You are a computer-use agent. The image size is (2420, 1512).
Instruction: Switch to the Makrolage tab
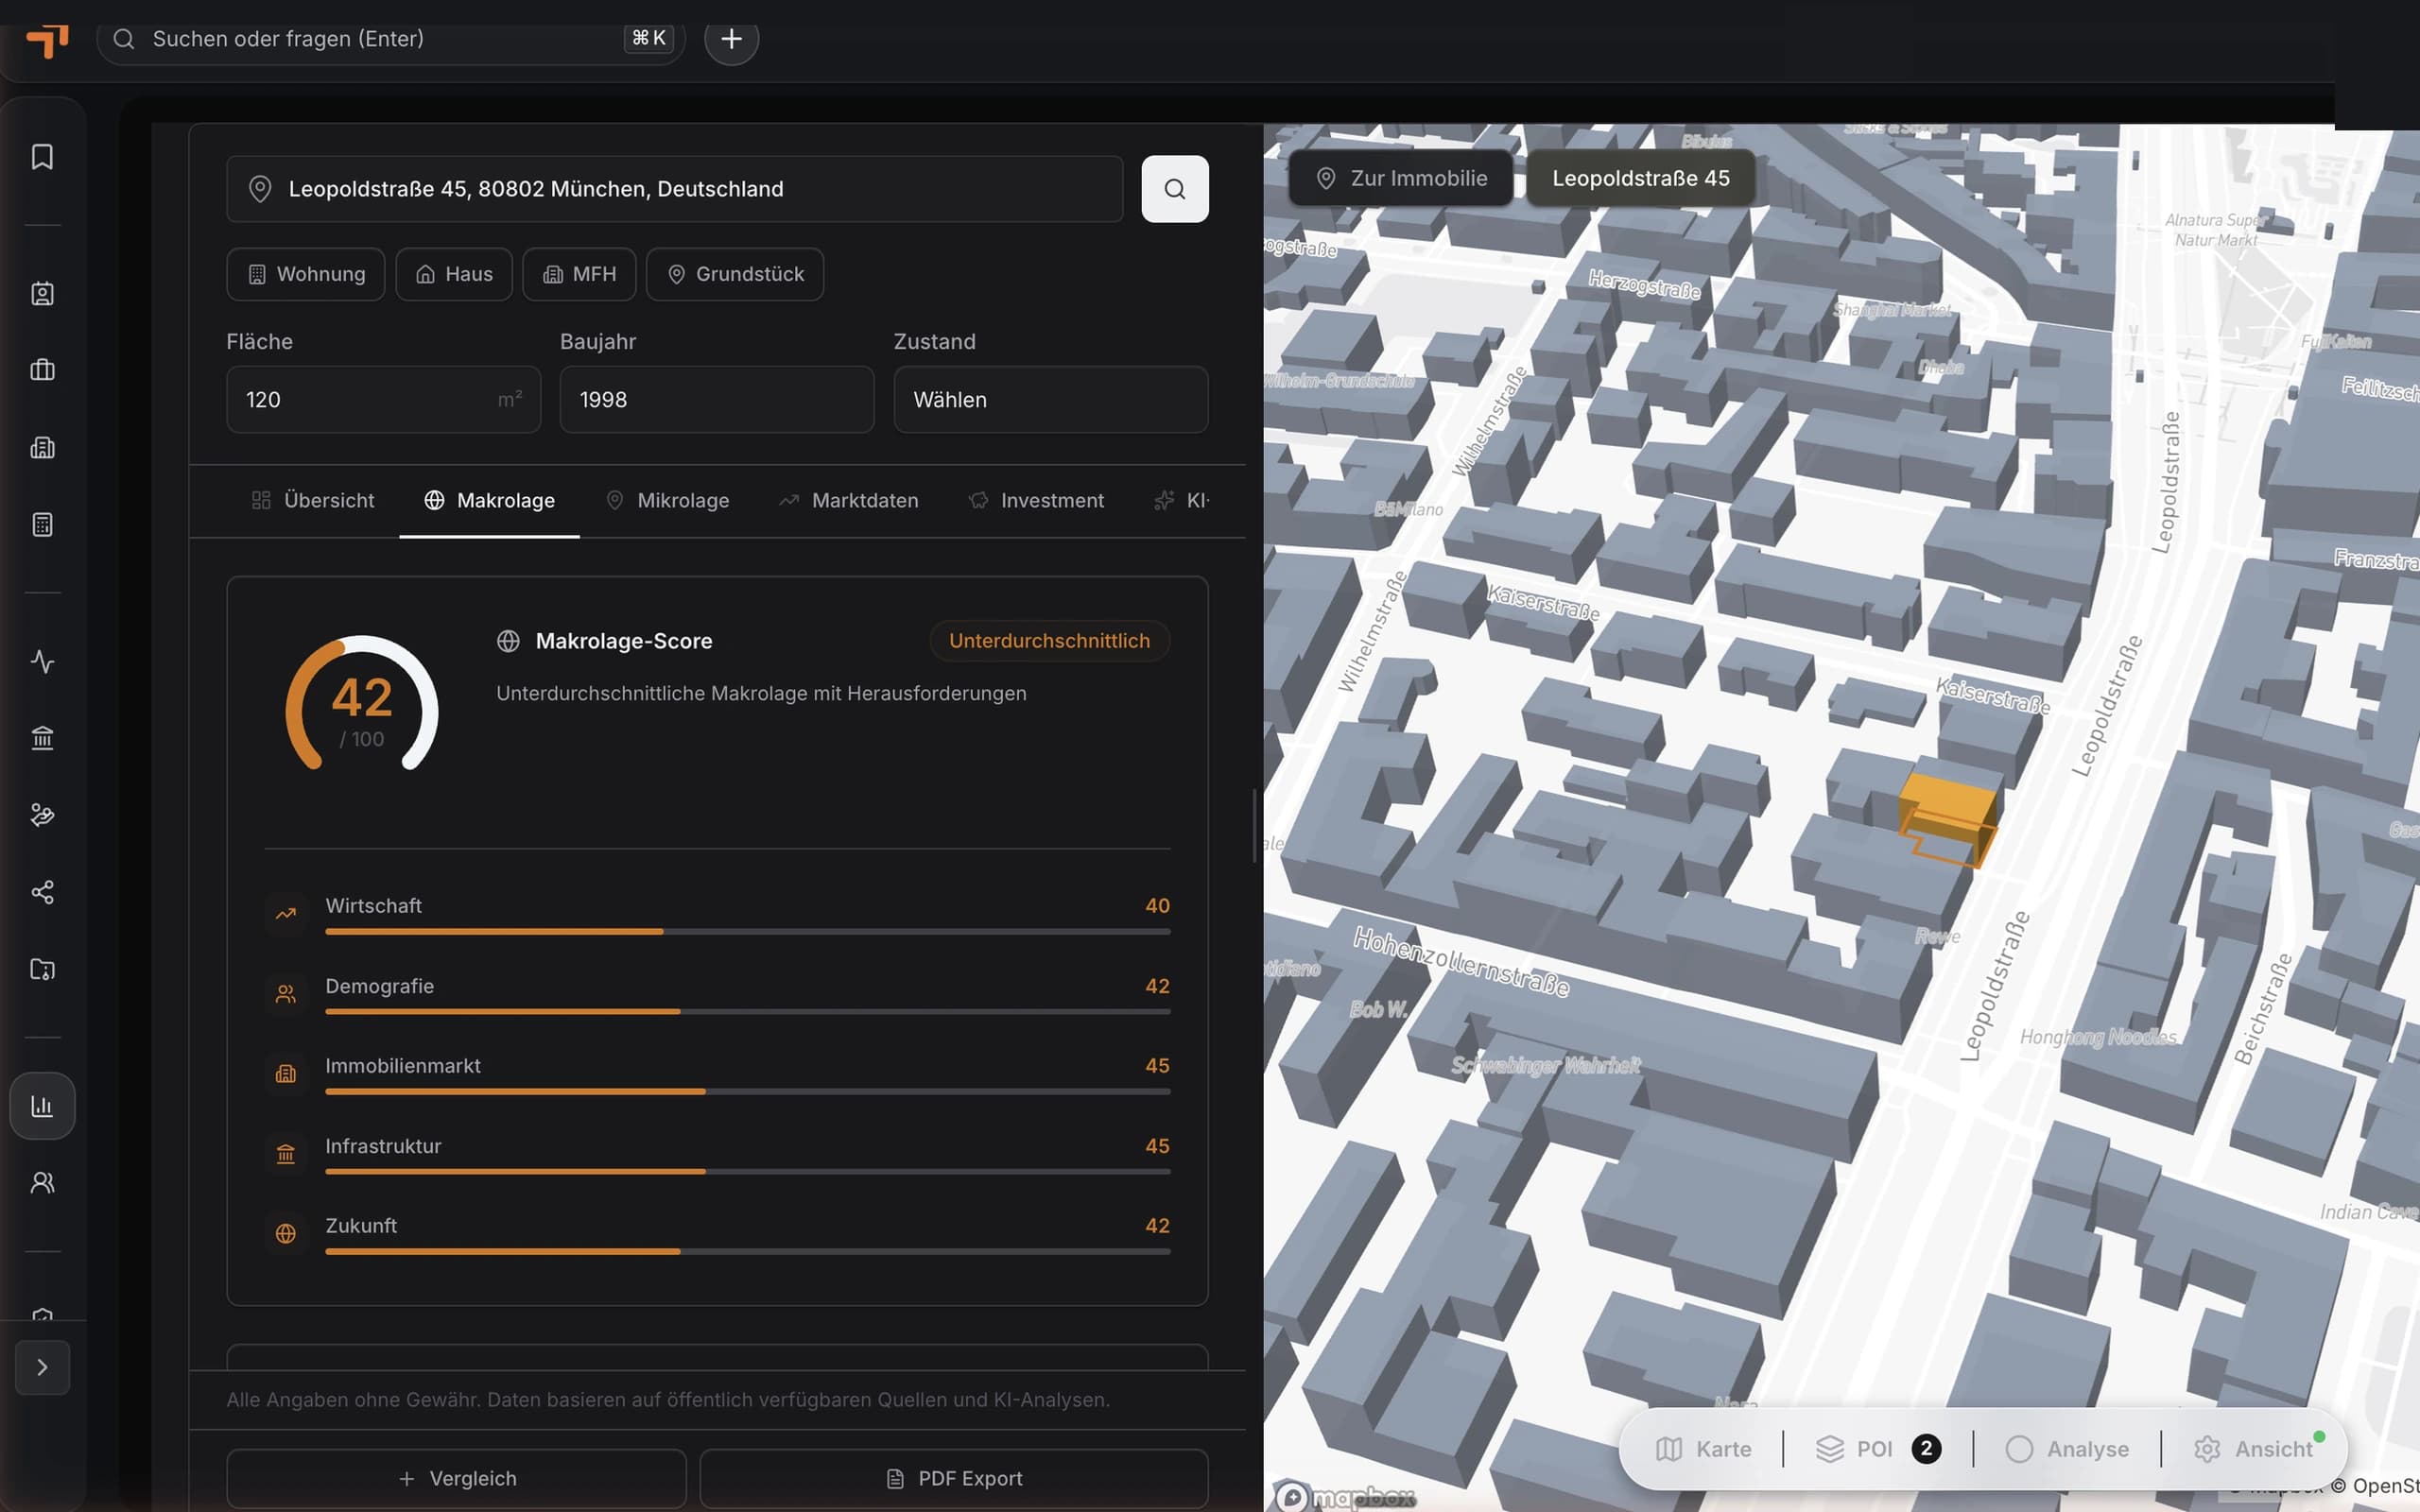(x=489, y=500)
